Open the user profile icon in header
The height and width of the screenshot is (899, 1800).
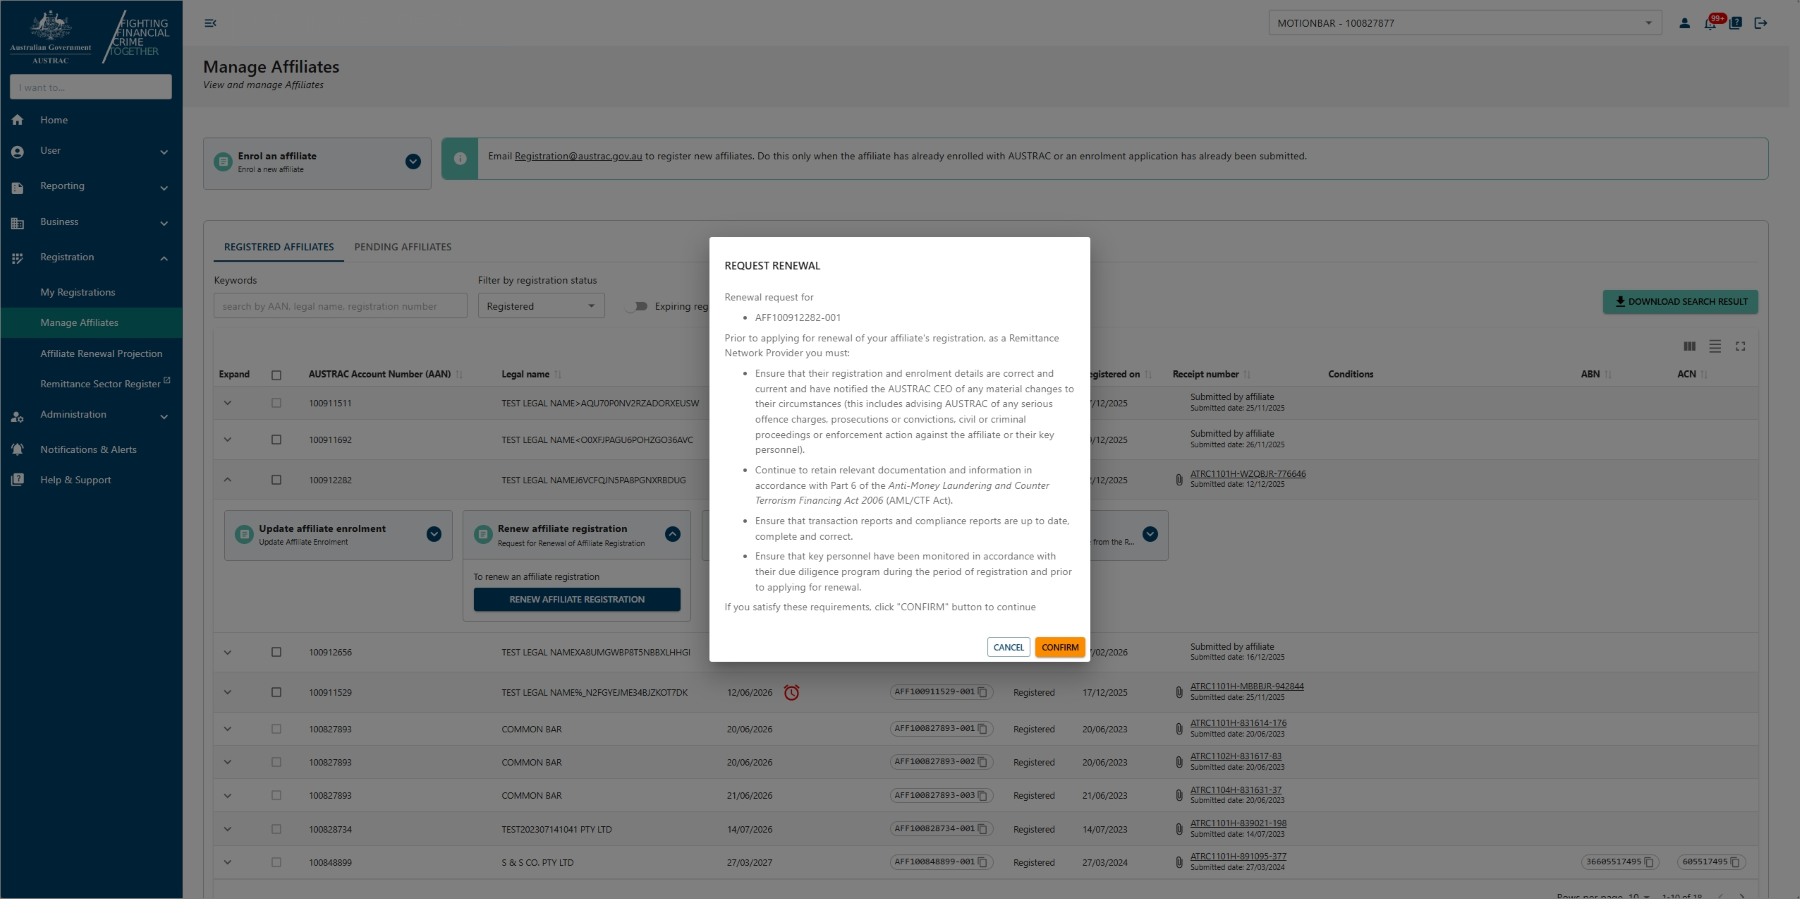(x=1684, y=23)
